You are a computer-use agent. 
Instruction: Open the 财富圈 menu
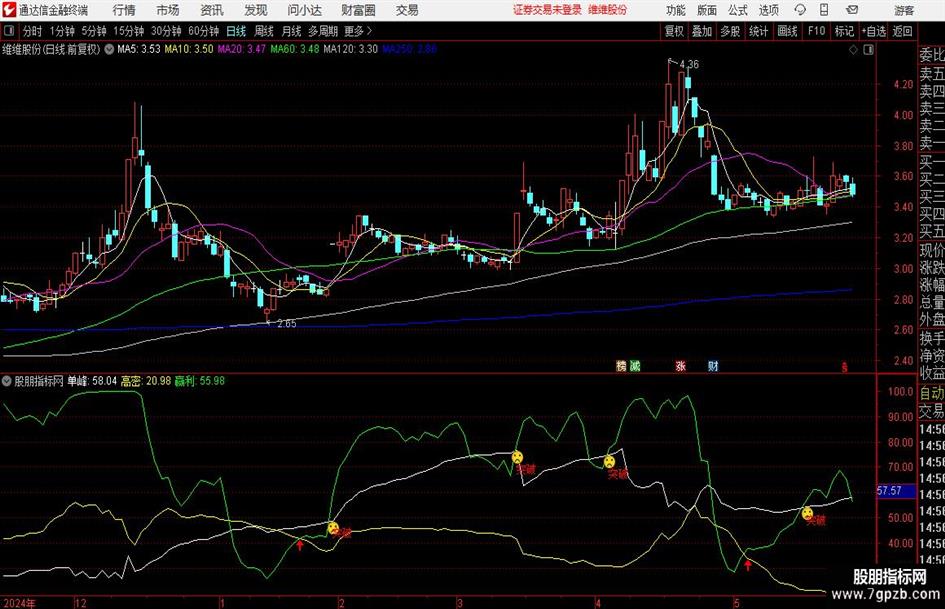[x=358, y=10]
